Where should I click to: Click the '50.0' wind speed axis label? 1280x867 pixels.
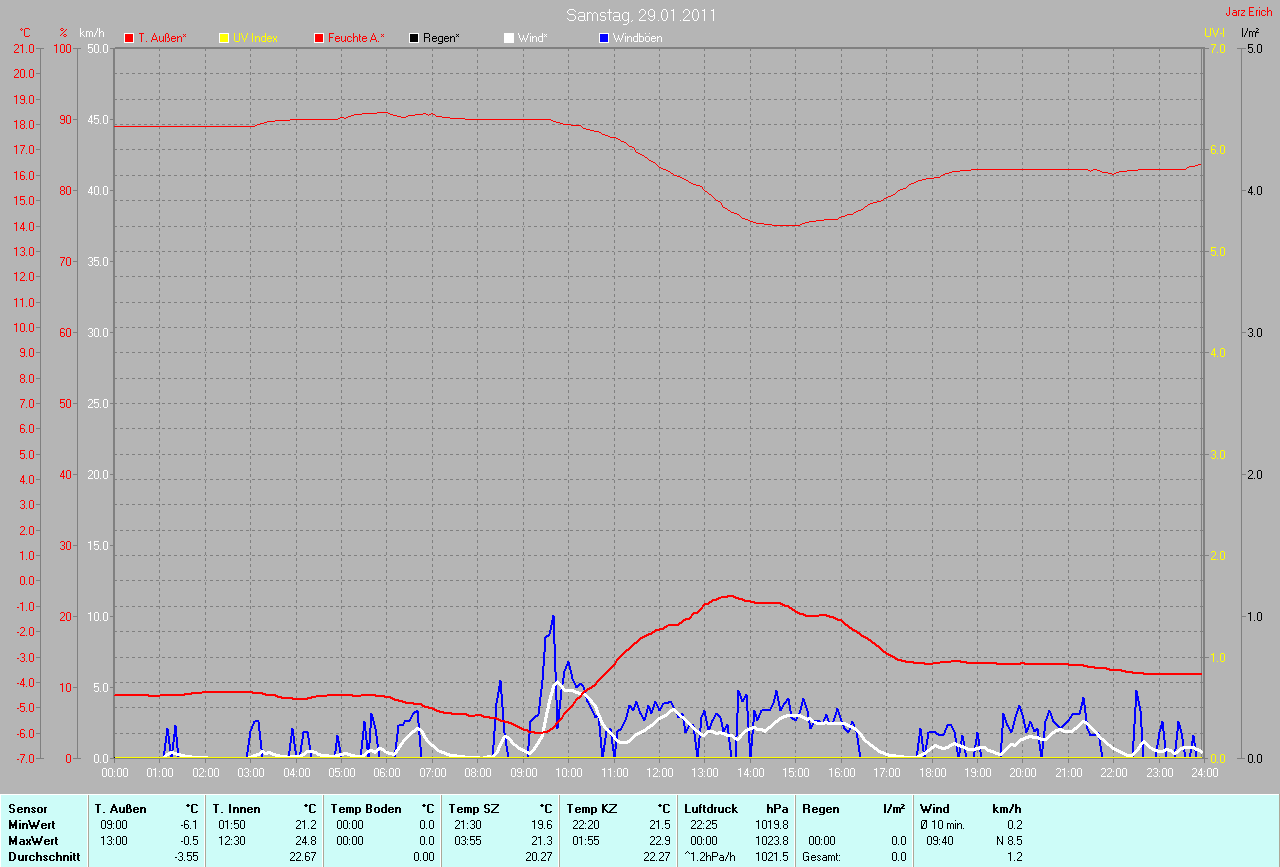click(98, 48)
